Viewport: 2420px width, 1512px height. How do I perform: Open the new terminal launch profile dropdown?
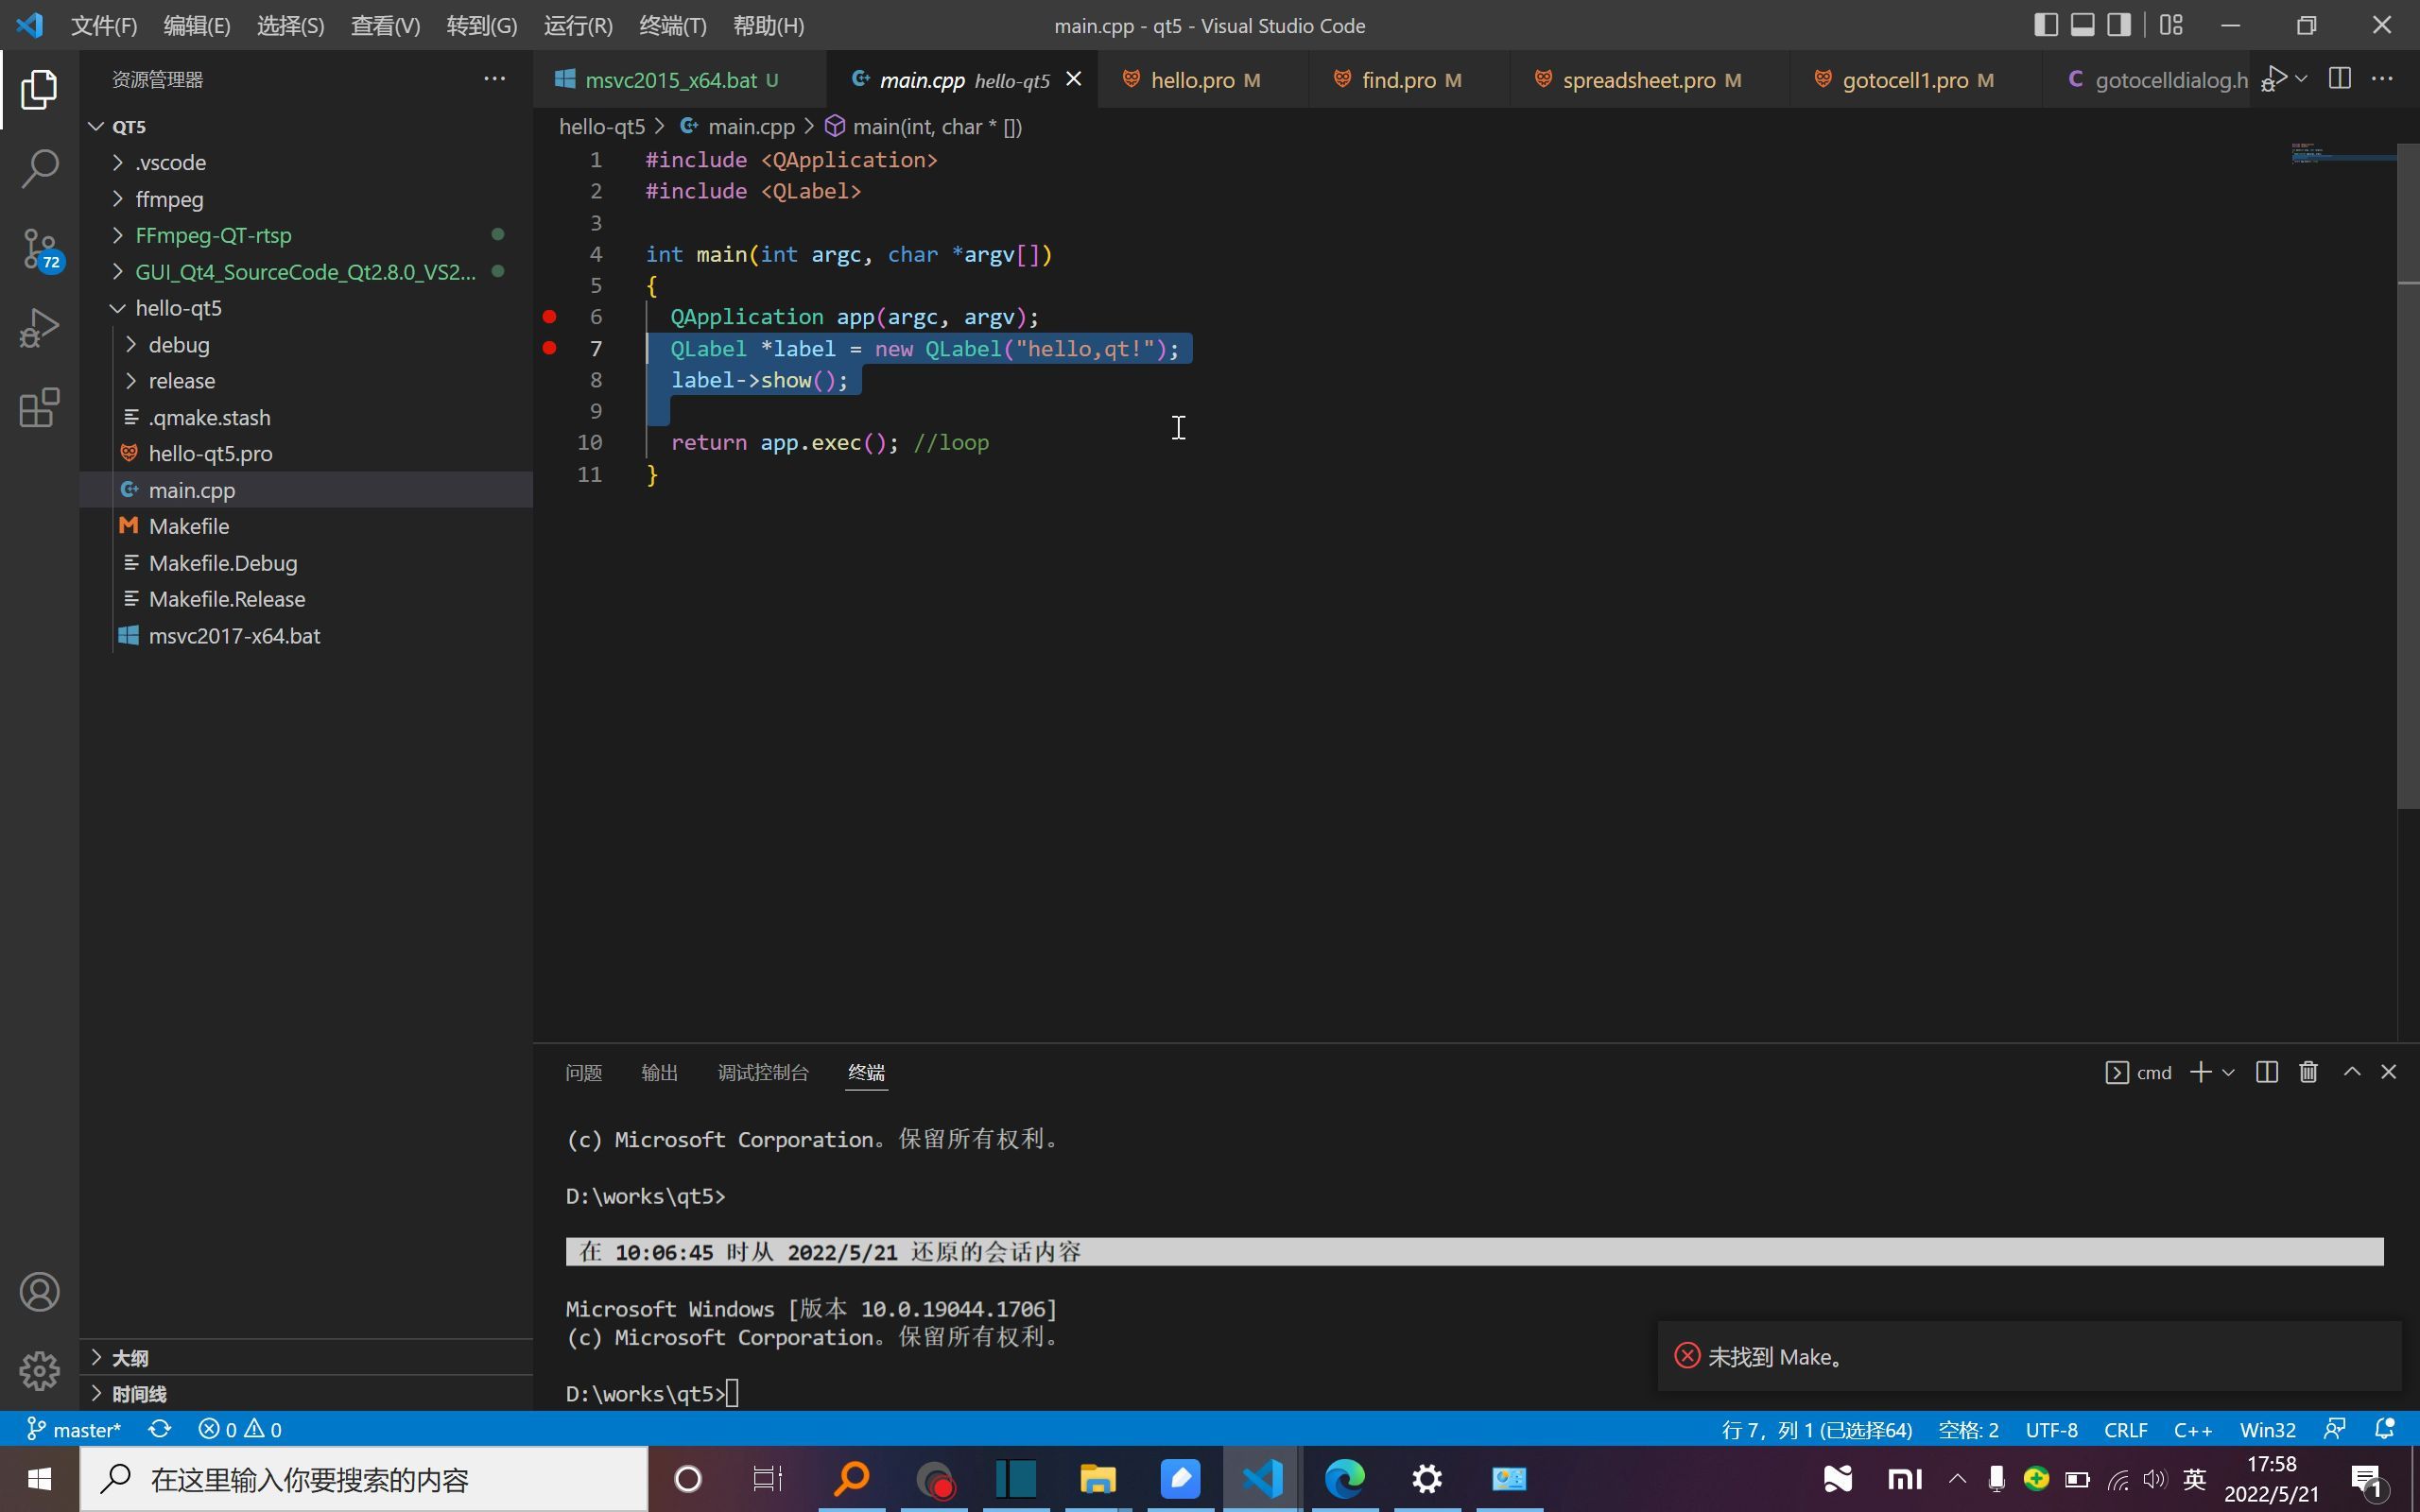[x=2228, y=1072]
